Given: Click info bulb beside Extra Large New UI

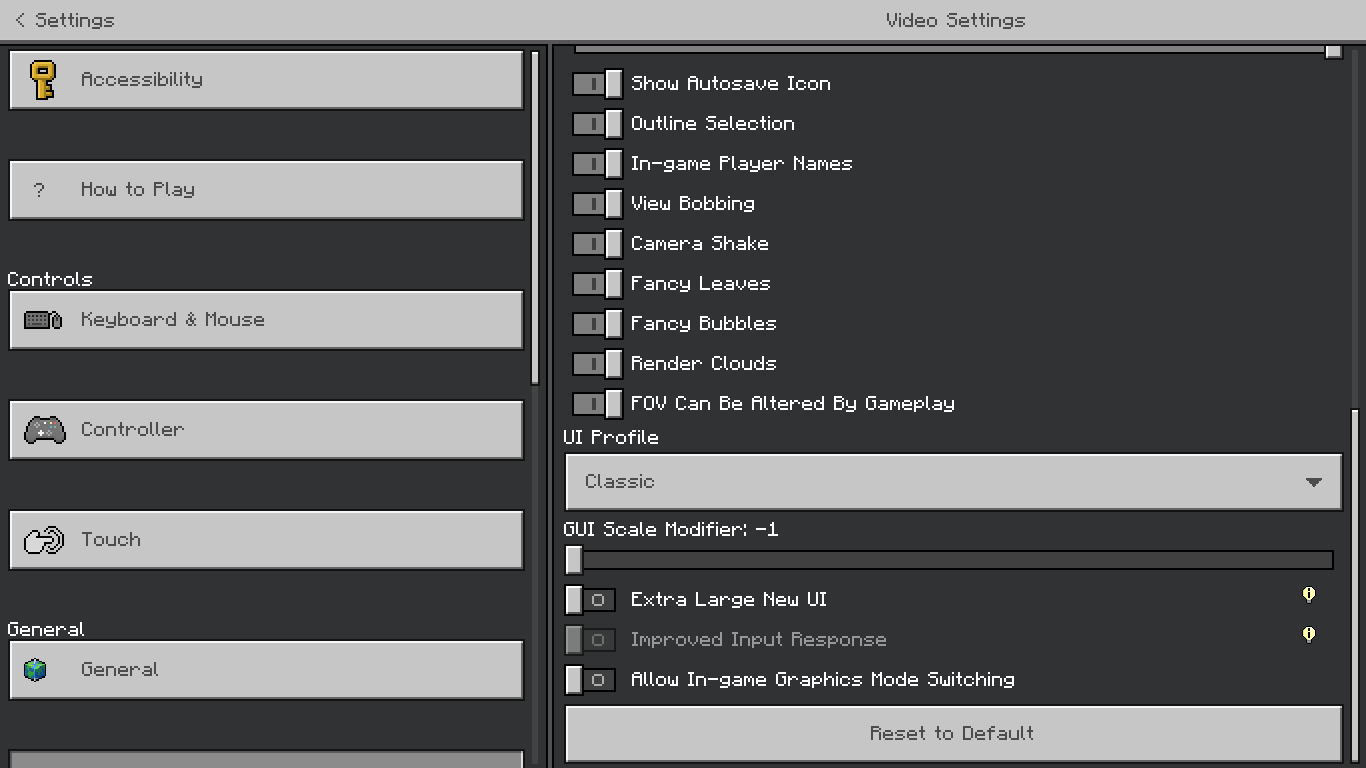Looking at the screenshot, I should (x=1308, y=596).
